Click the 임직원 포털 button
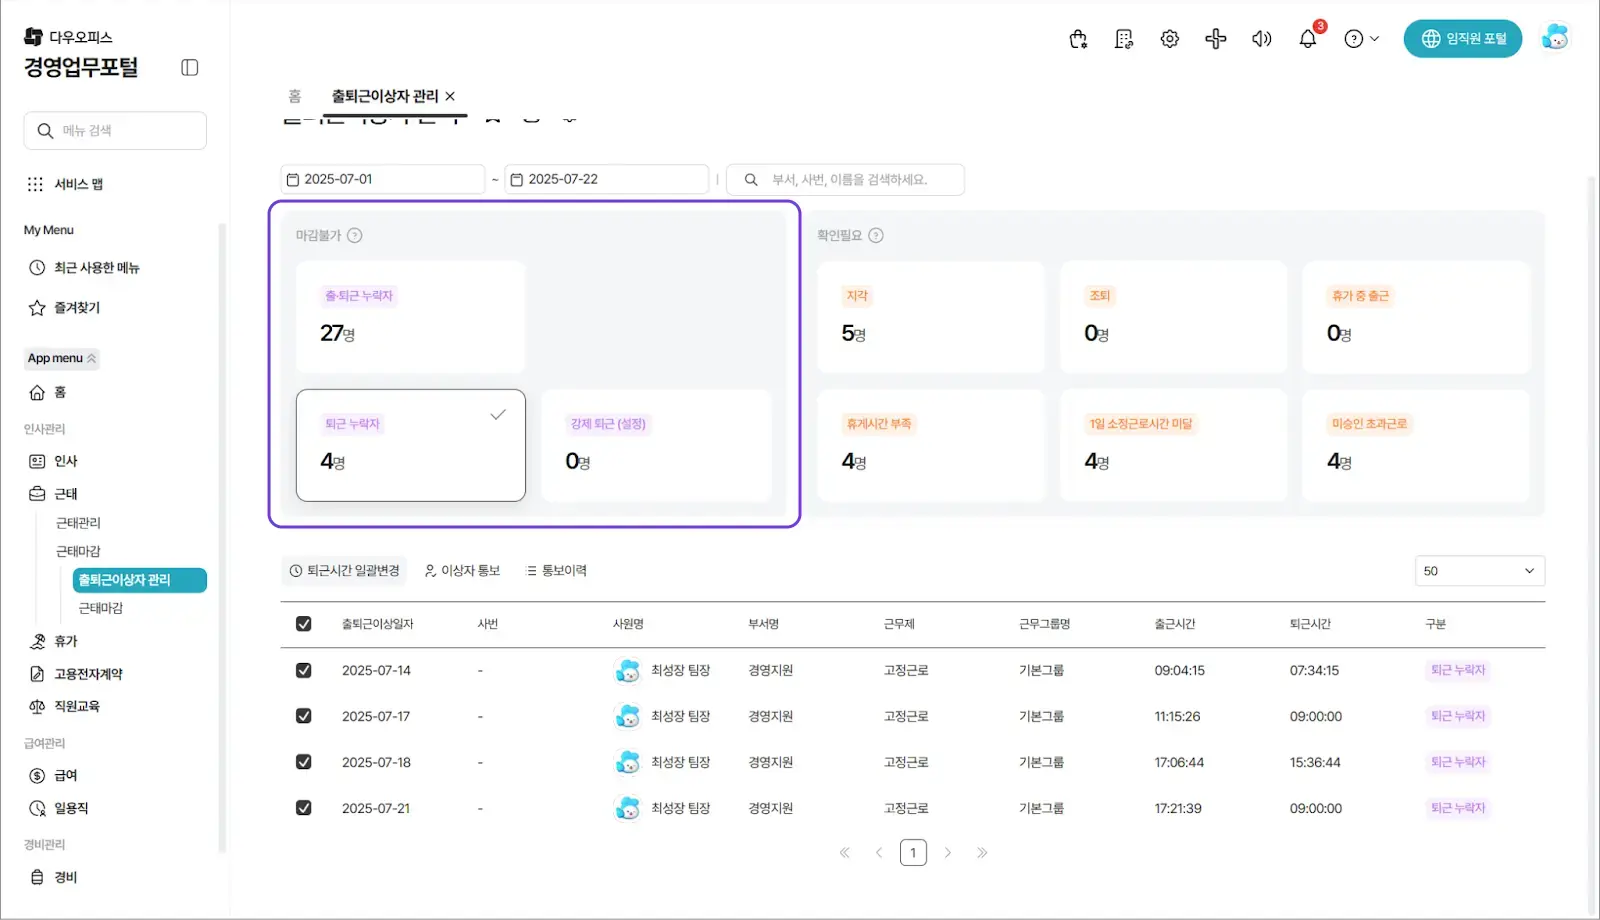Image resolution: width=1600 pixels, height=920 pixels. click(x=1463, y=39)
